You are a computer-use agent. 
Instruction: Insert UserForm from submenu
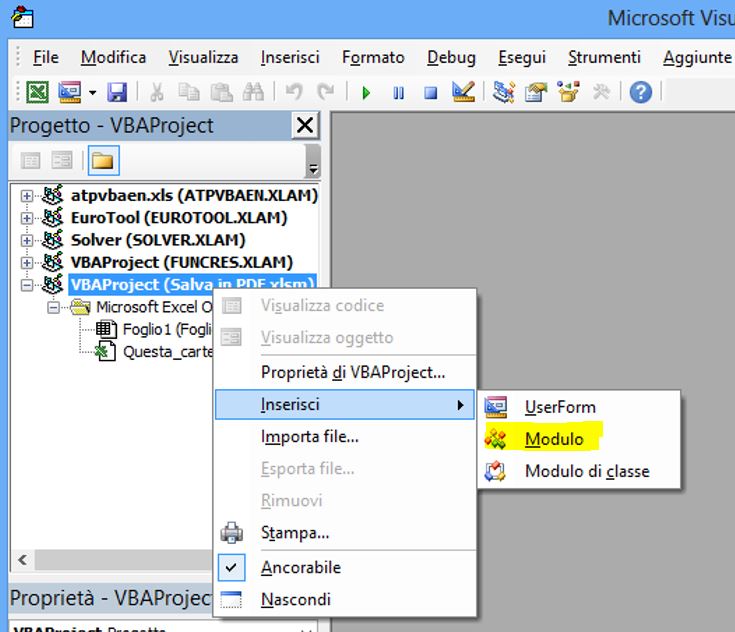pyautogui.click(x=579, y=407)
